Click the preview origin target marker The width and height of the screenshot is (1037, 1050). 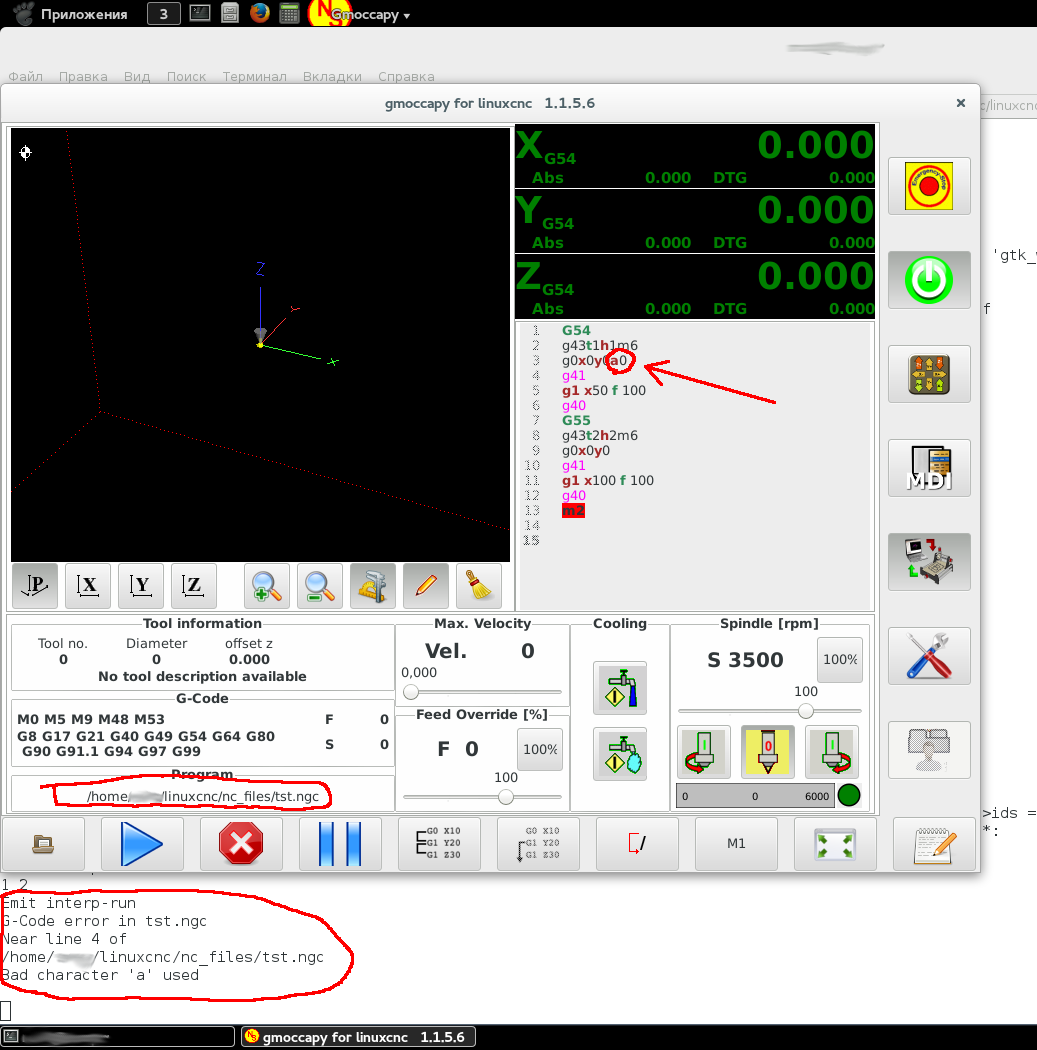[x=25, y=153]
